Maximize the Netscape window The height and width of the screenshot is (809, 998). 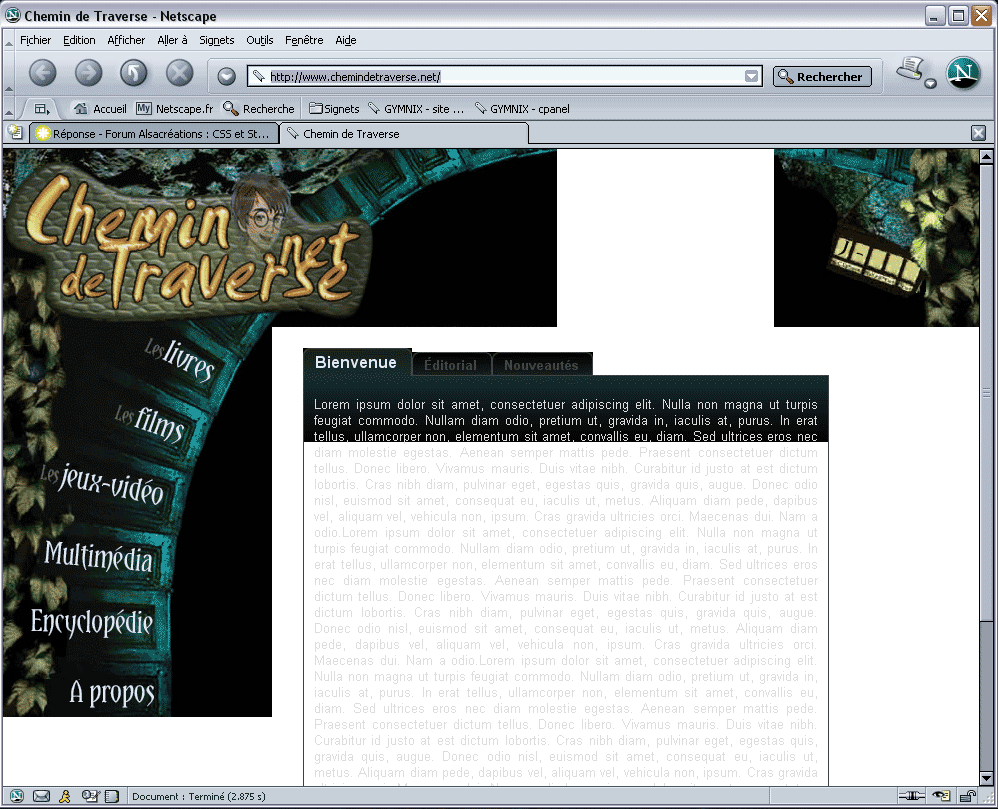(958, 15)
